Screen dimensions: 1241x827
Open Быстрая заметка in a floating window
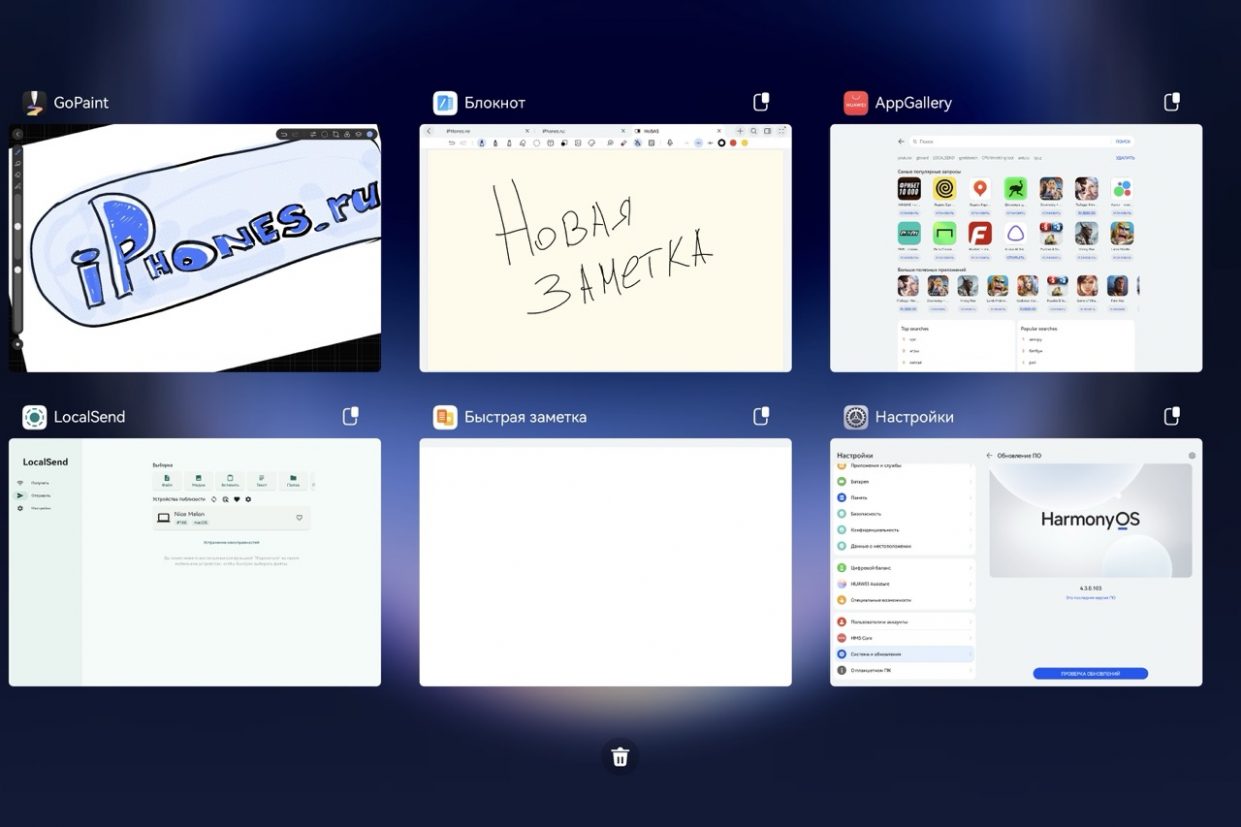coord(761,416)
